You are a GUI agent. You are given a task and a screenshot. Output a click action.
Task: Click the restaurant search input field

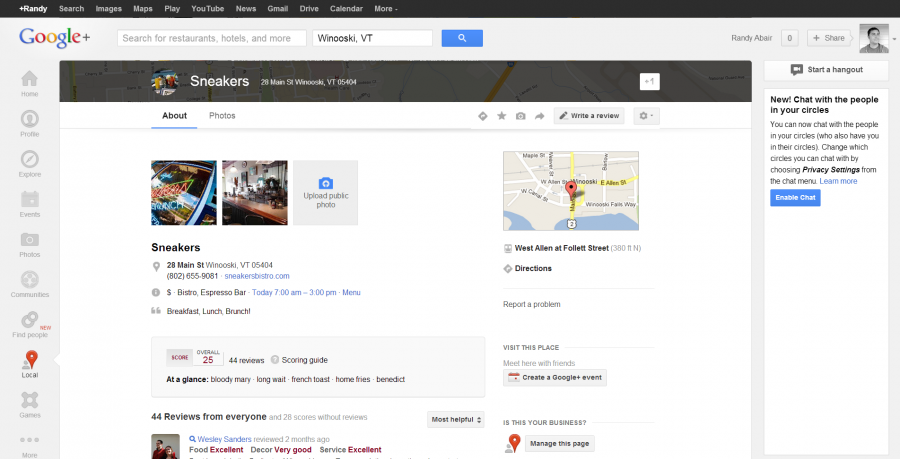point(212,38)
